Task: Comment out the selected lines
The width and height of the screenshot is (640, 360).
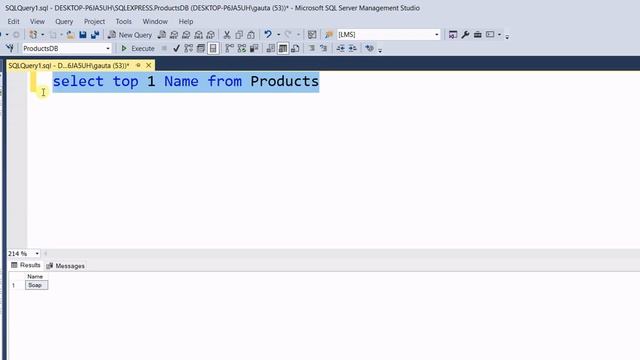Action: coord(312,48)
